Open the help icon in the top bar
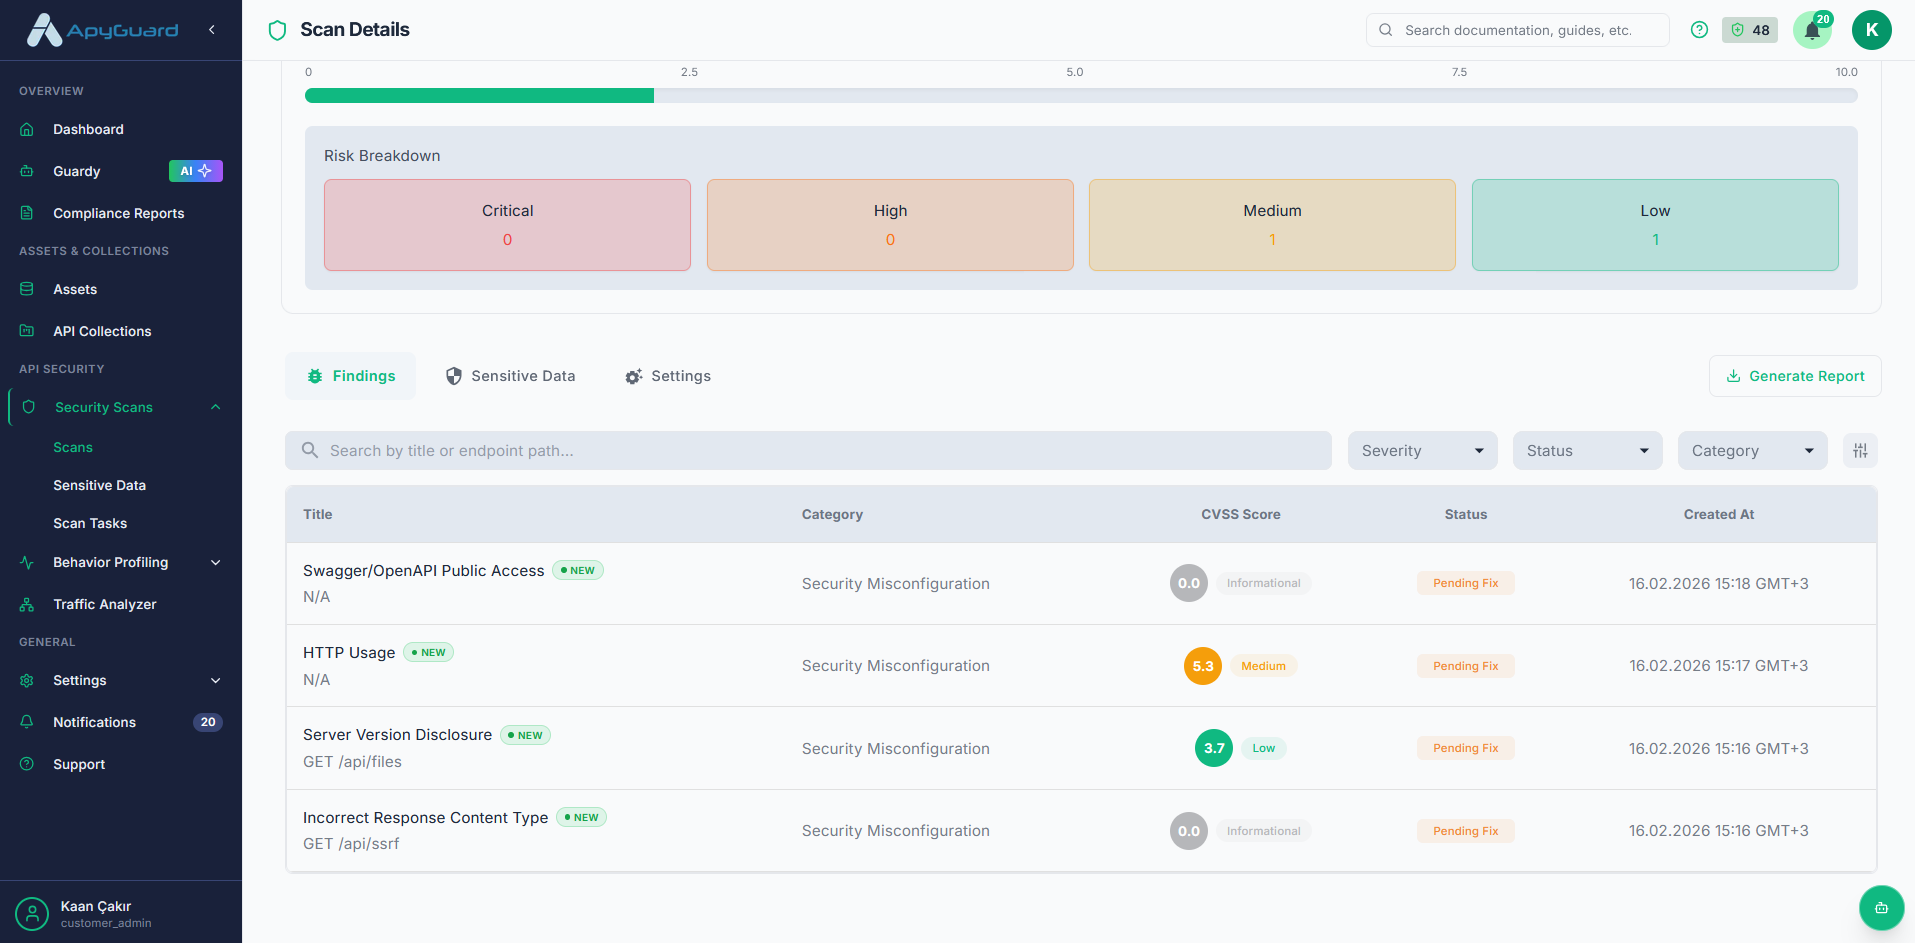 1699,30
